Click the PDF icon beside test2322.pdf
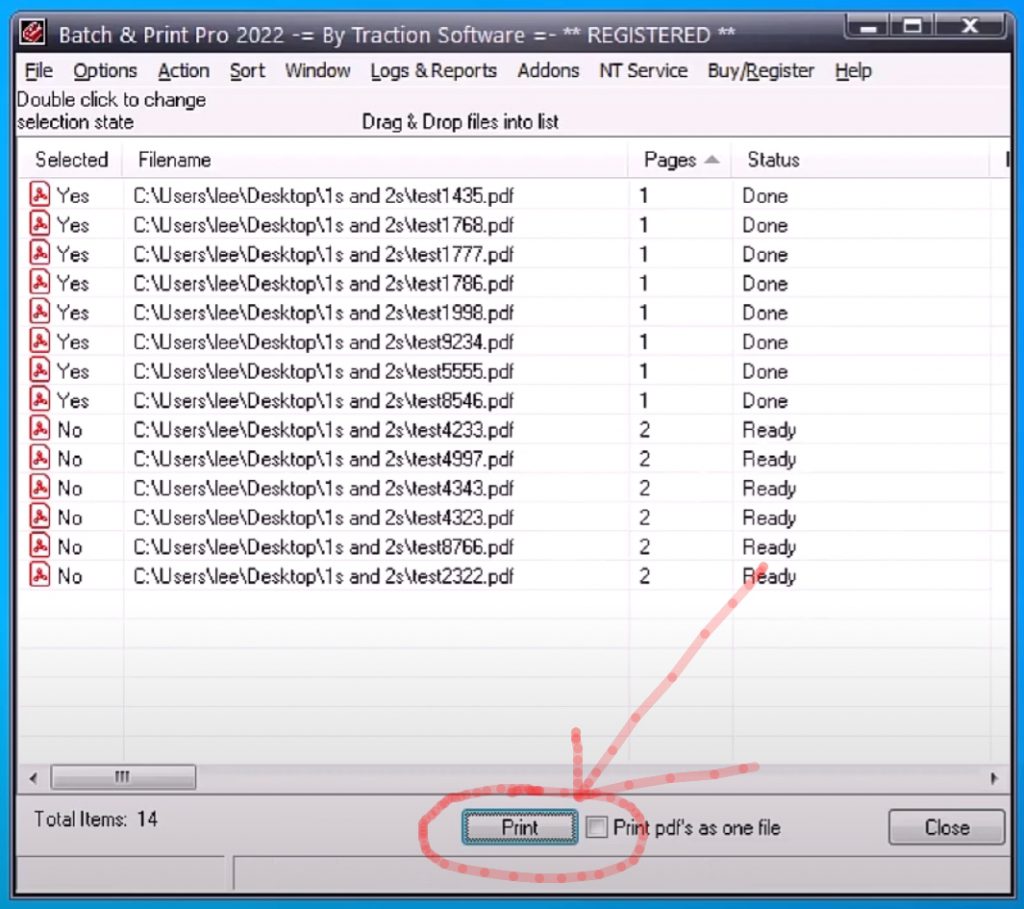 pyautogui.click(x=36, y=575)
